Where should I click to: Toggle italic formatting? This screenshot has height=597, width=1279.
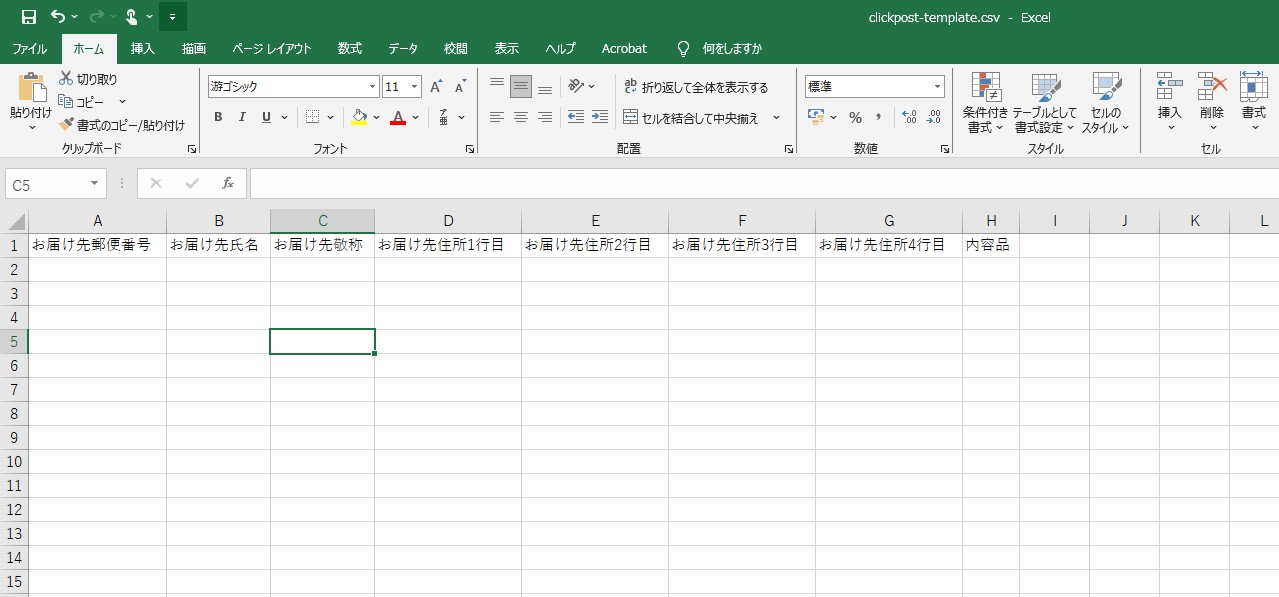(242, 118)
